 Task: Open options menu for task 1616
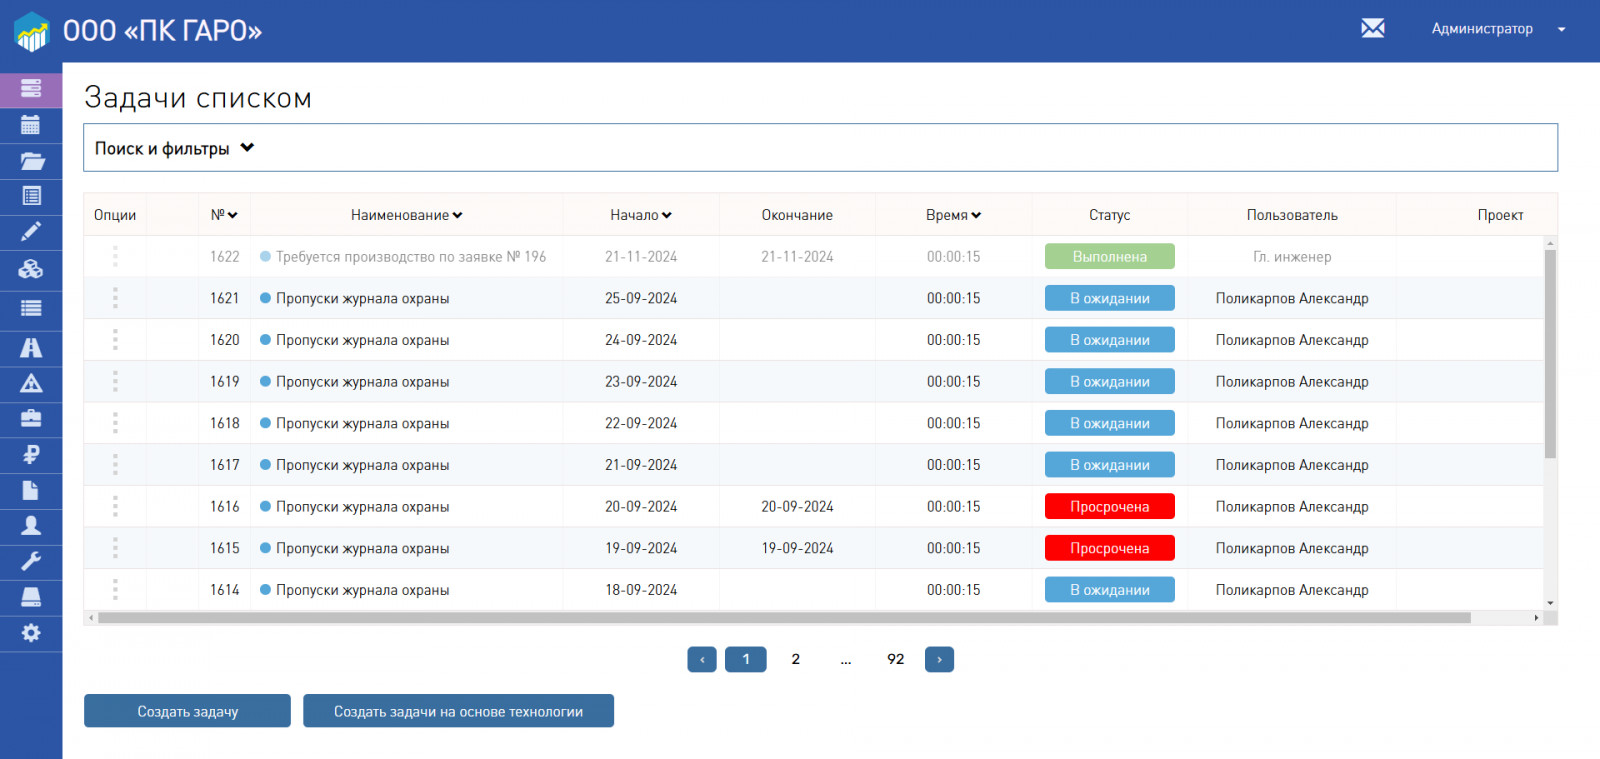click(x=115, y=507)
